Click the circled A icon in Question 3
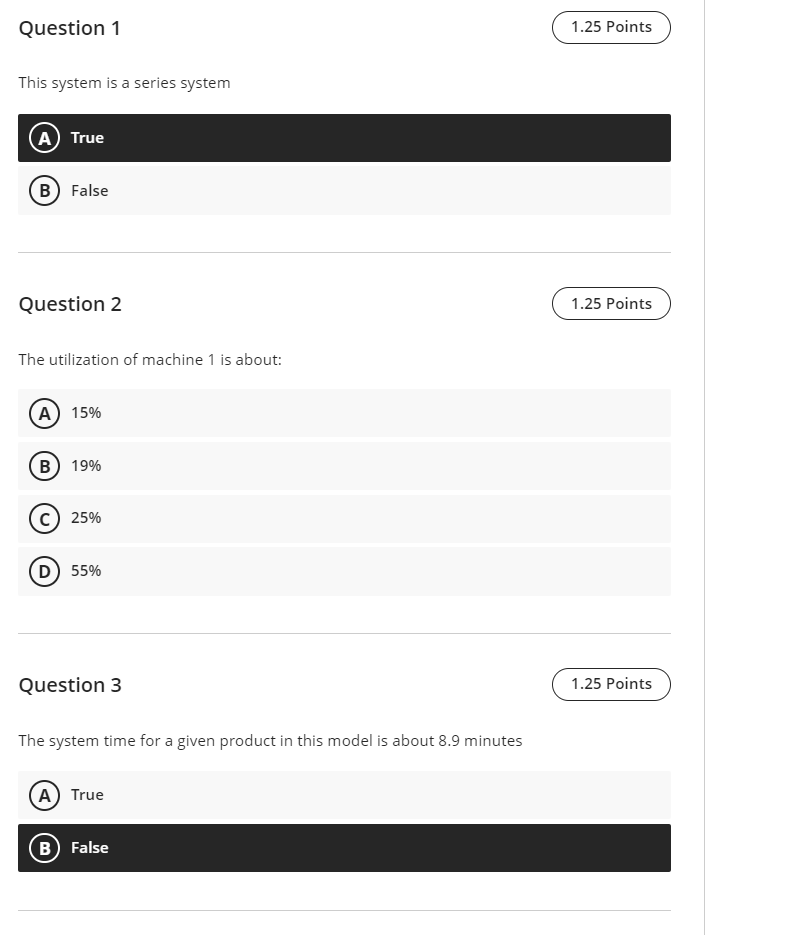Image resolution: width=798 pixels, height=935 pixels. click(43, 794)
